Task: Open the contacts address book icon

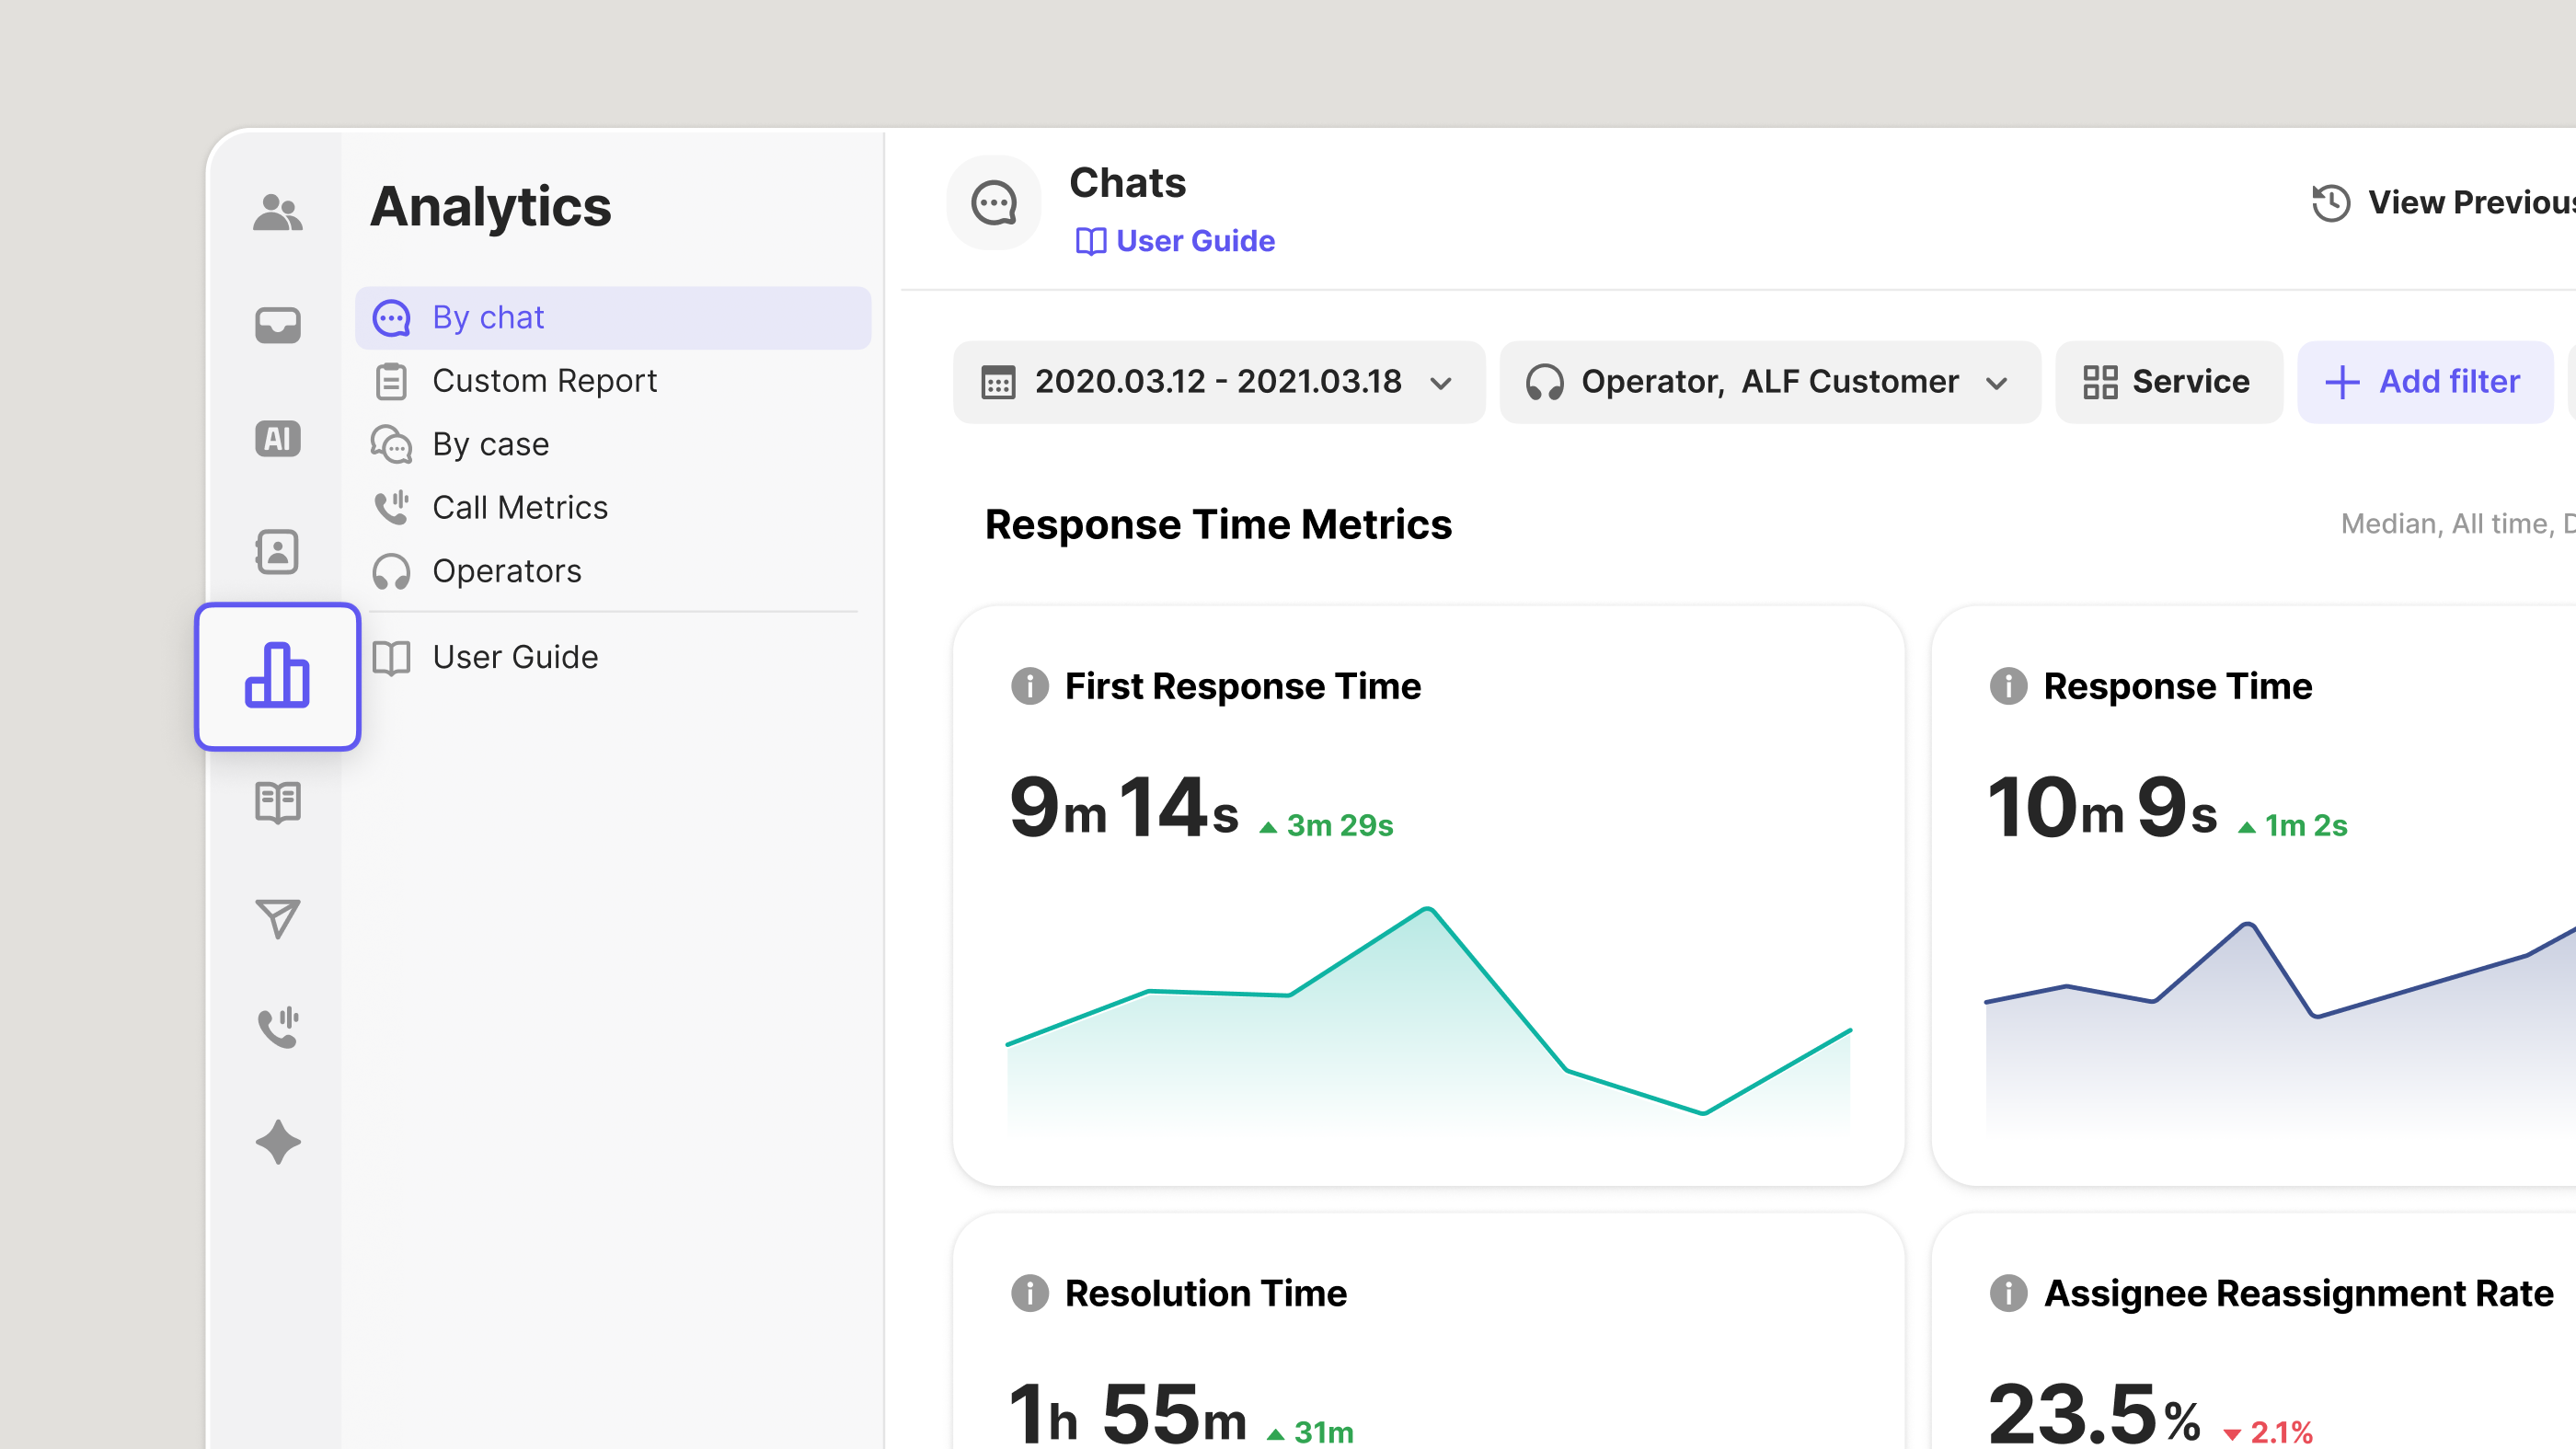Action: (x=277, y=552)
